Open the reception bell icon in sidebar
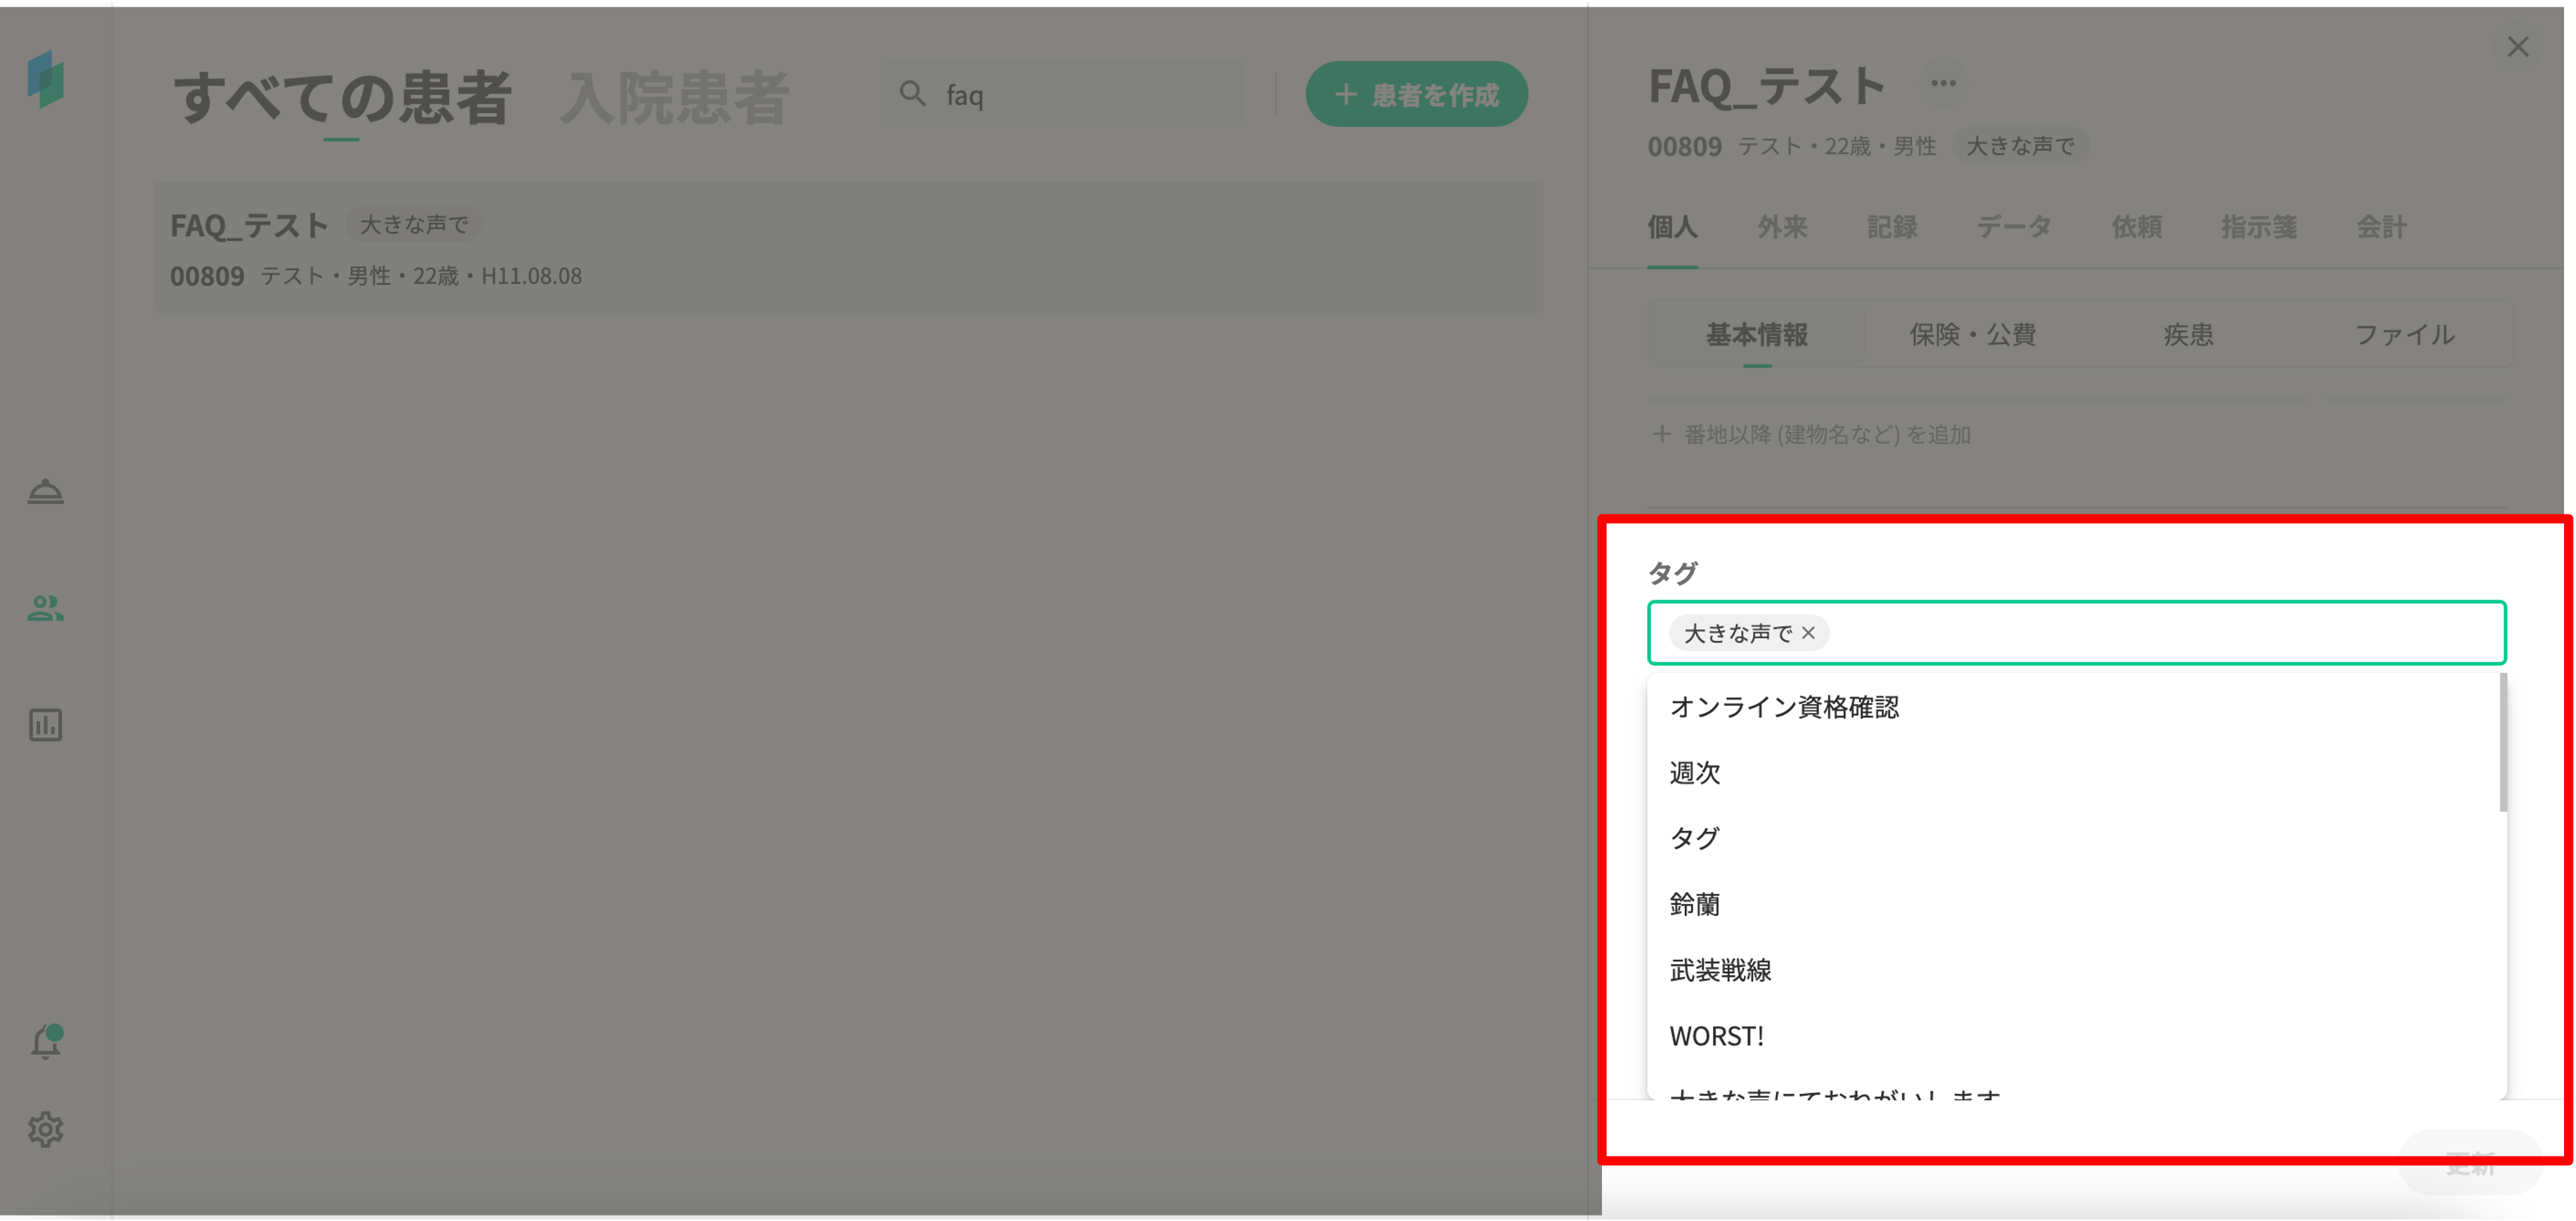The height and width of the screenshot is (1221, 2576). [x=45, y=492]
